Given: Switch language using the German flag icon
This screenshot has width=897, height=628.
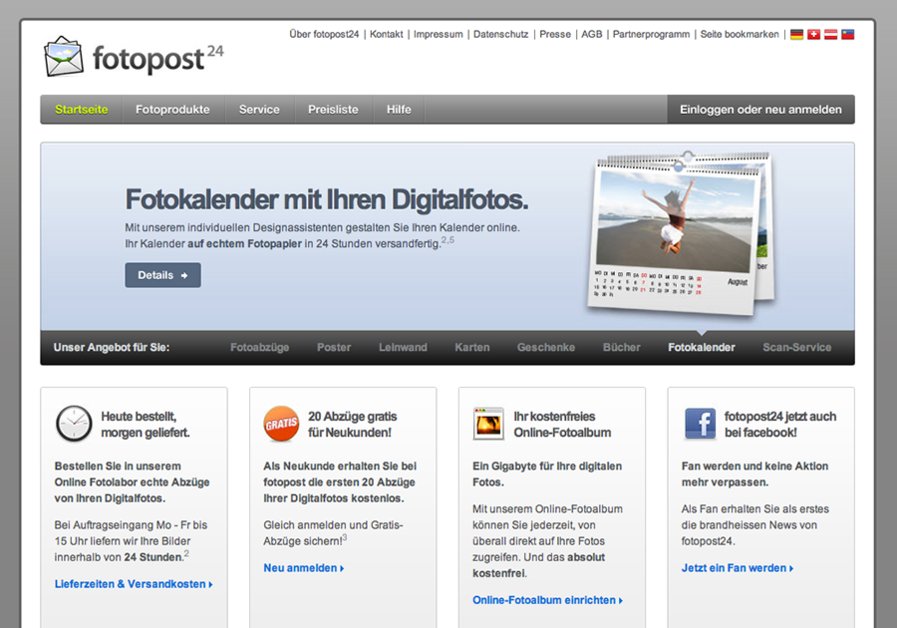Looking at the screenshot, I should pos(796,34).
